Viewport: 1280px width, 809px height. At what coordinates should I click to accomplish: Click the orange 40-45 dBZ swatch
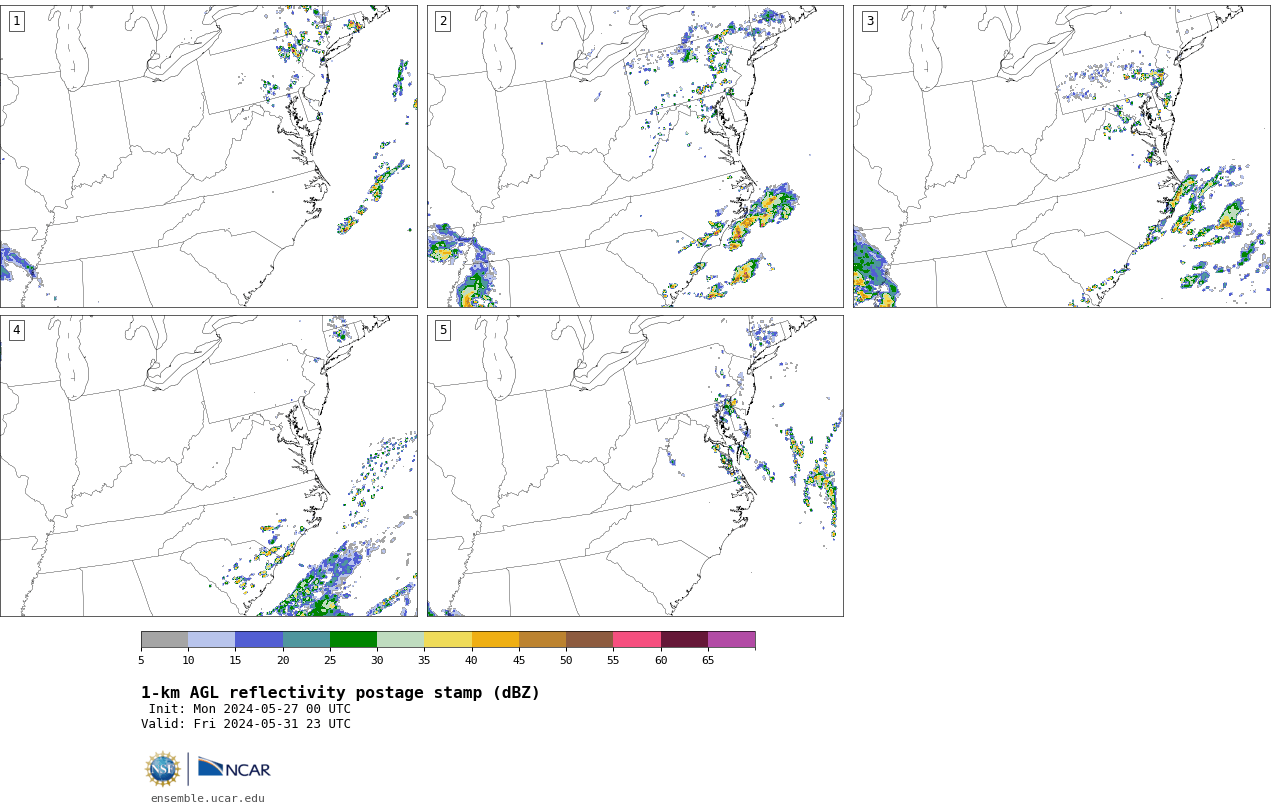pyautogui.click(x=495, y=640)
